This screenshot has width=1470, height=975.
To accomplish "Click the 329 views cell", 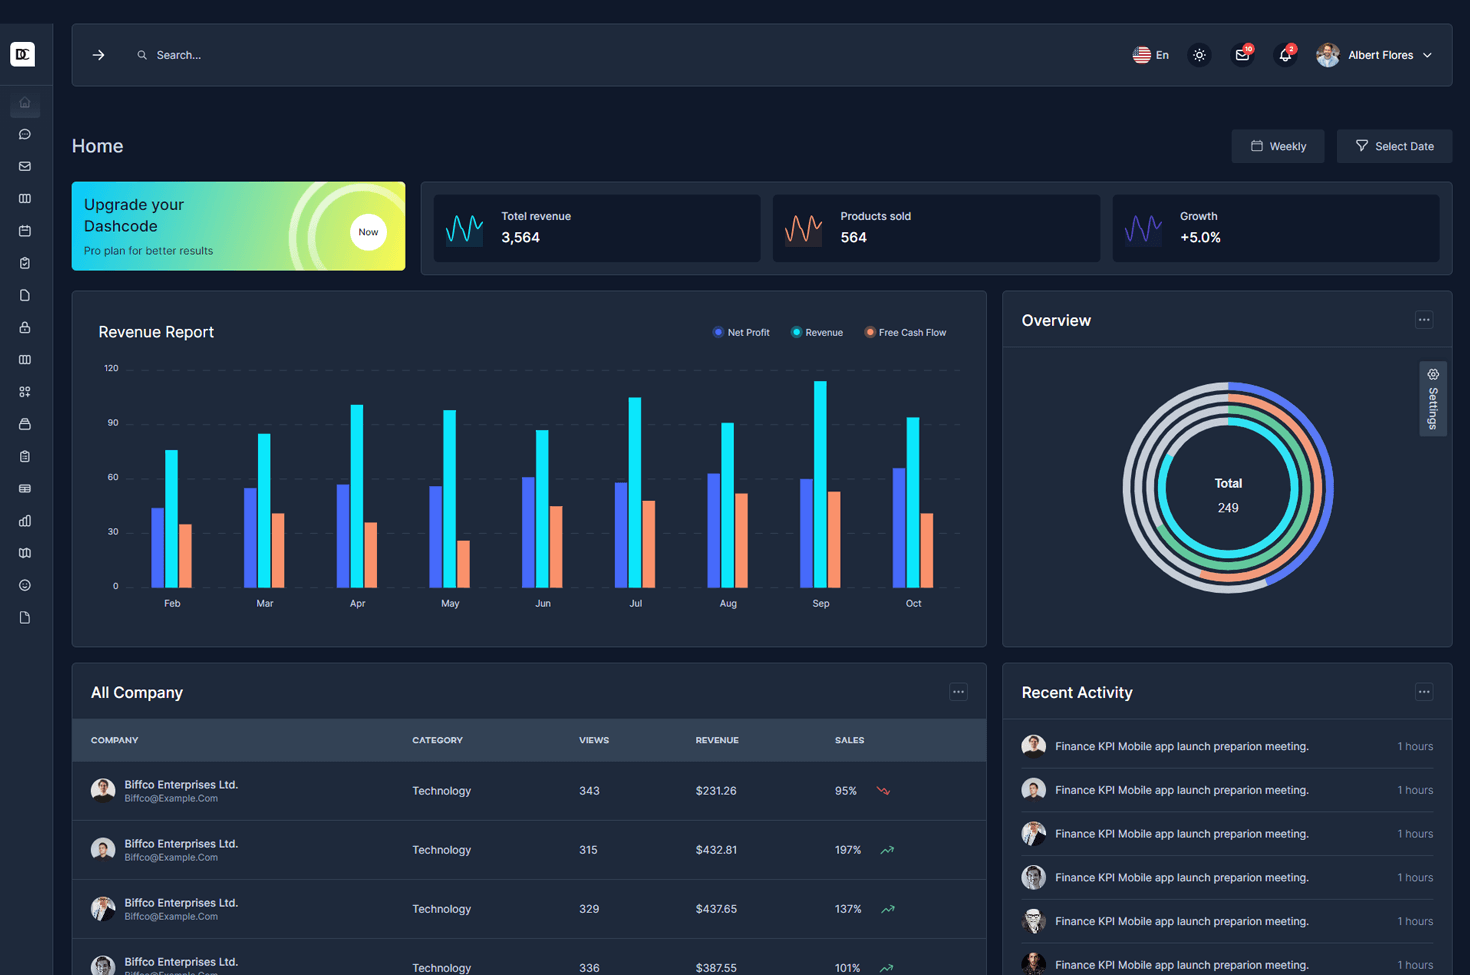I will [x=589, y=909].
